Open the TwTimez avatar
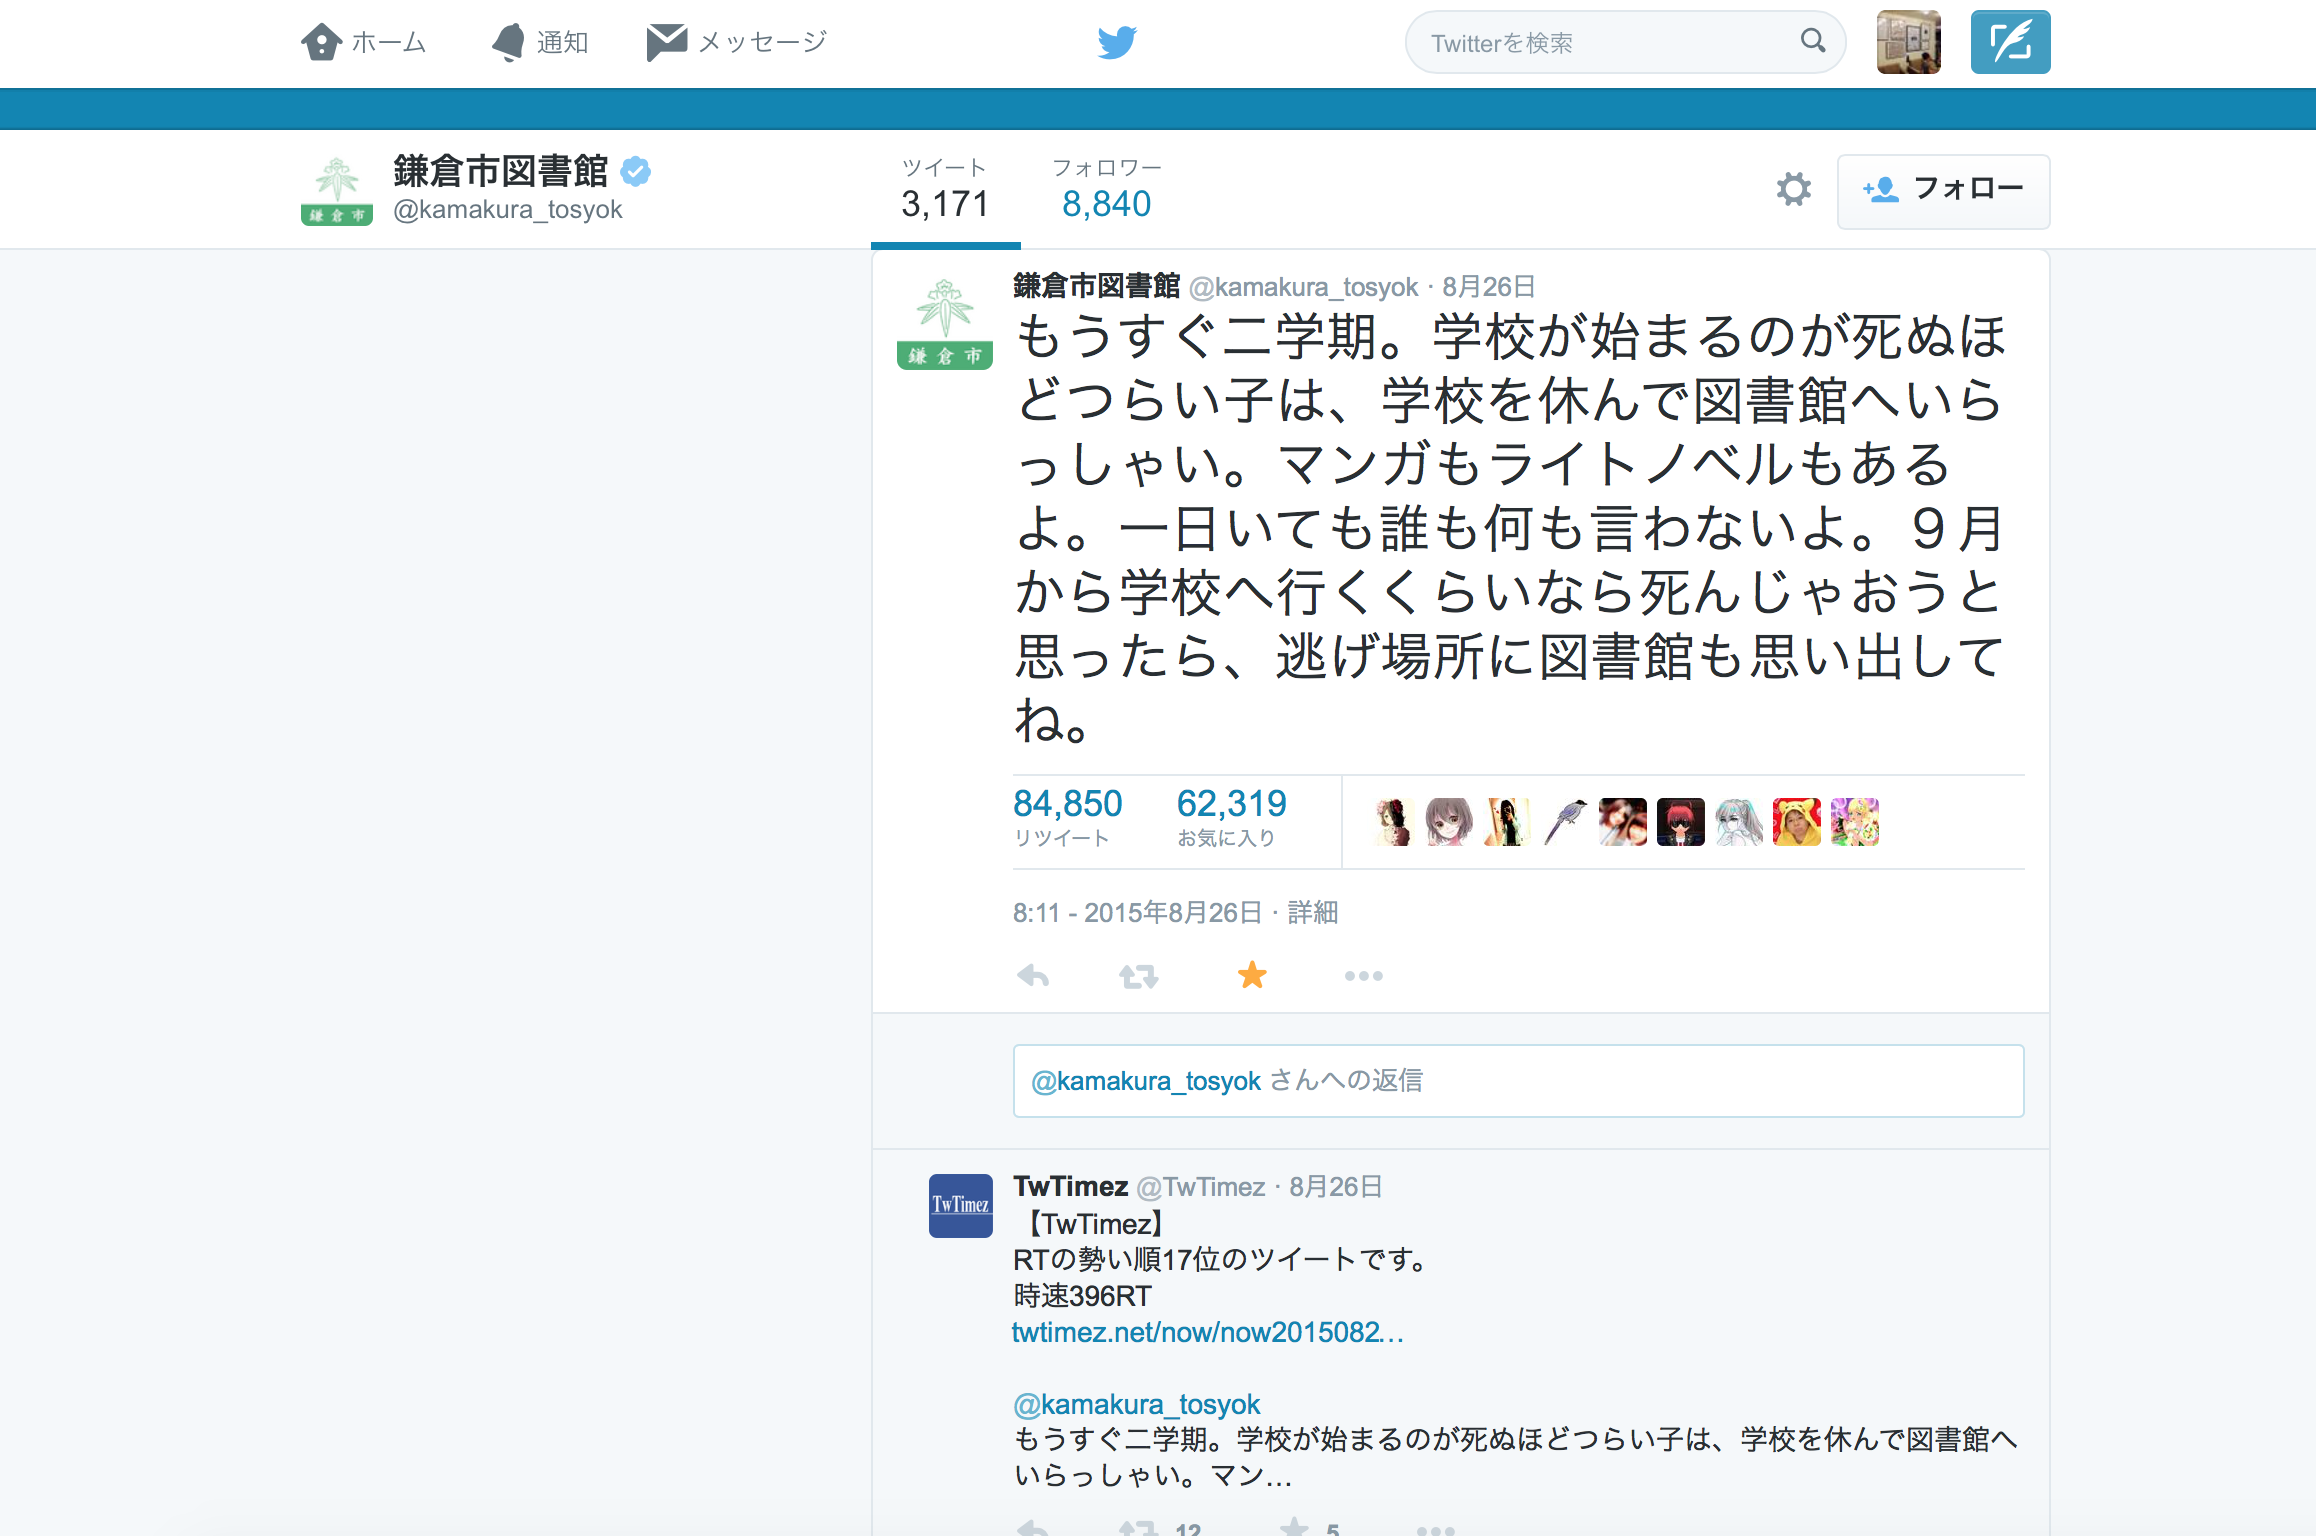Image resolution: width=2316 pixels, height=1536 pixels. (x=961, y=1206)
